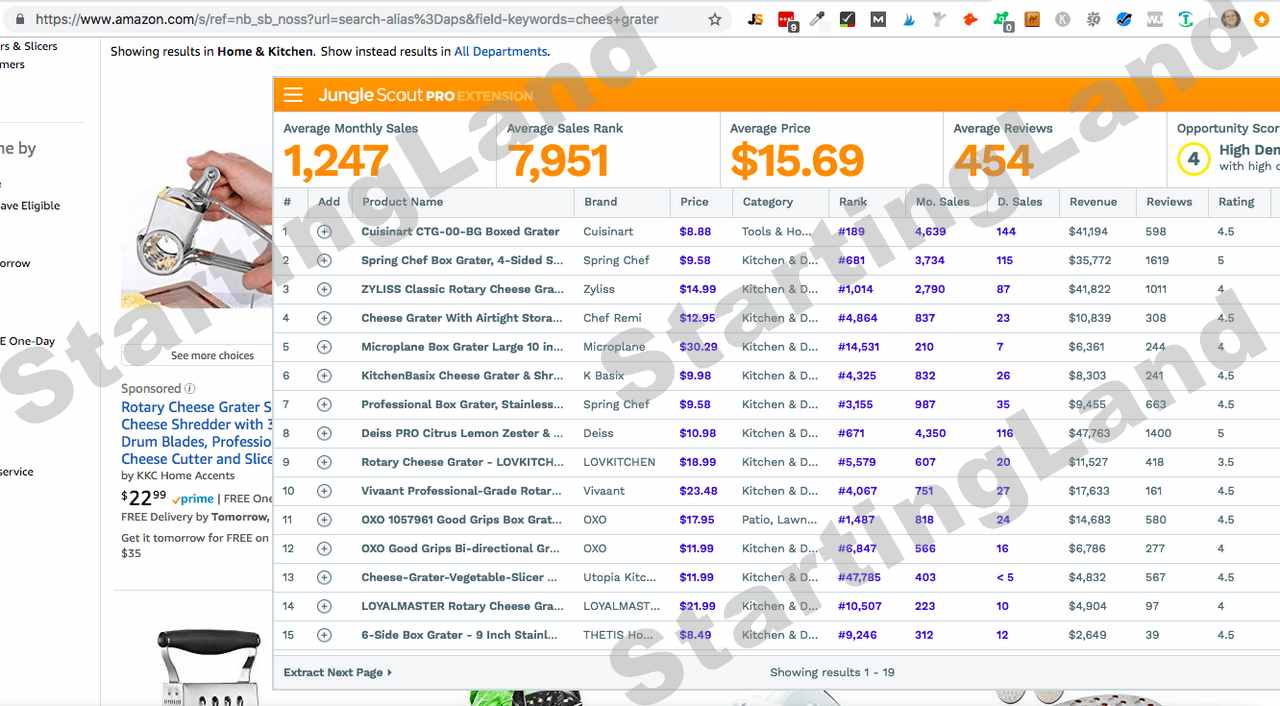The width and height of the screenshot is (1280, 706).
Task: Open the Jungle Scout JS extension icon
Action: (x=756, y=19)
